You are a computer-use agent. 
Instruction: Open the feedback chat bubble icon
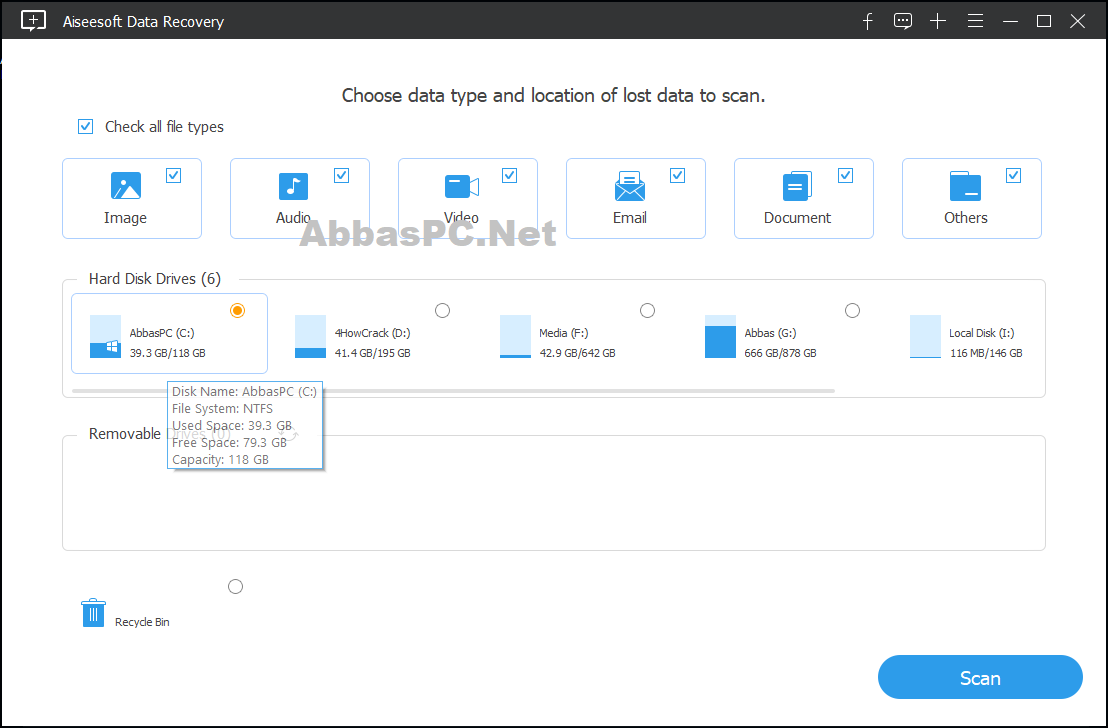point(902,21)
